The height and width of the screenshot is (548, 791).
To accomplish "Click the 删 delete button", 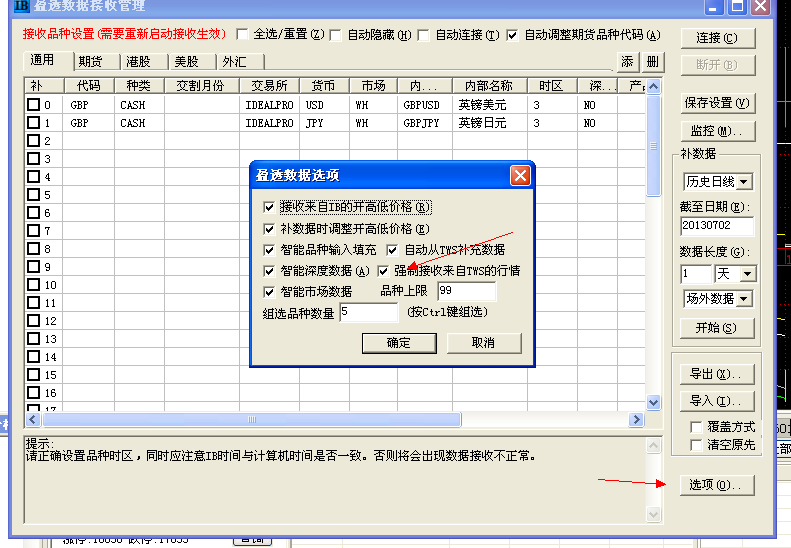I will (x=652, y=62).
